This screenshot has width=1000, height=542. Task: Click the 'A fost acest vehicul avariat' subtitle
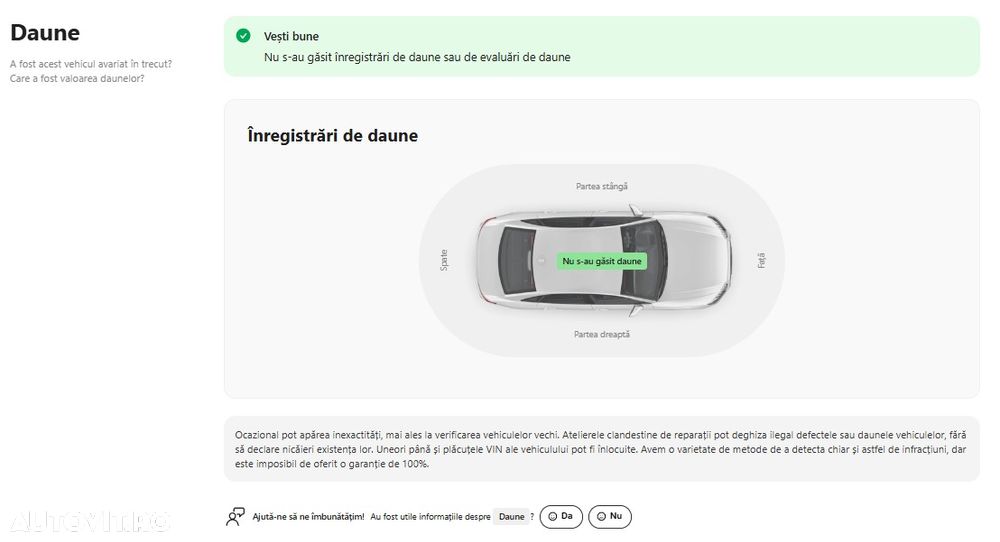(x=91, y=64)
